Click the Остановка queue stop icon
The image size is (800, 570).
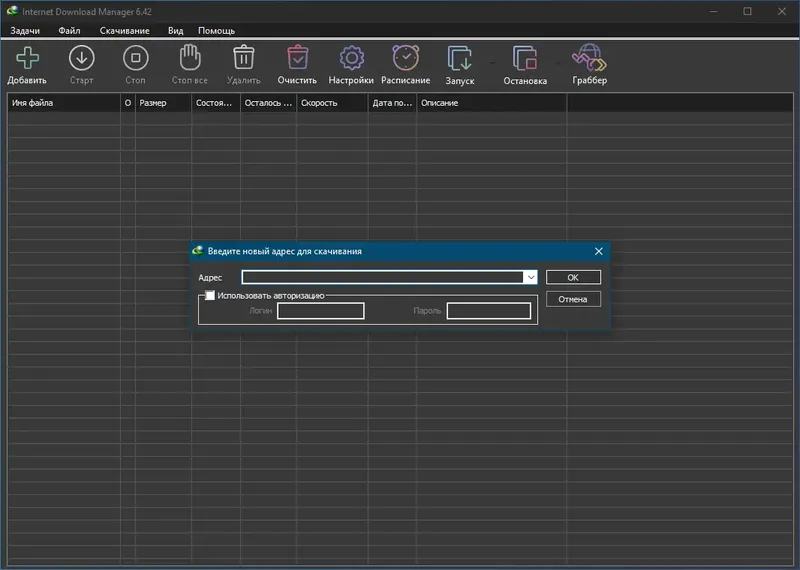[x=525, y=58]
